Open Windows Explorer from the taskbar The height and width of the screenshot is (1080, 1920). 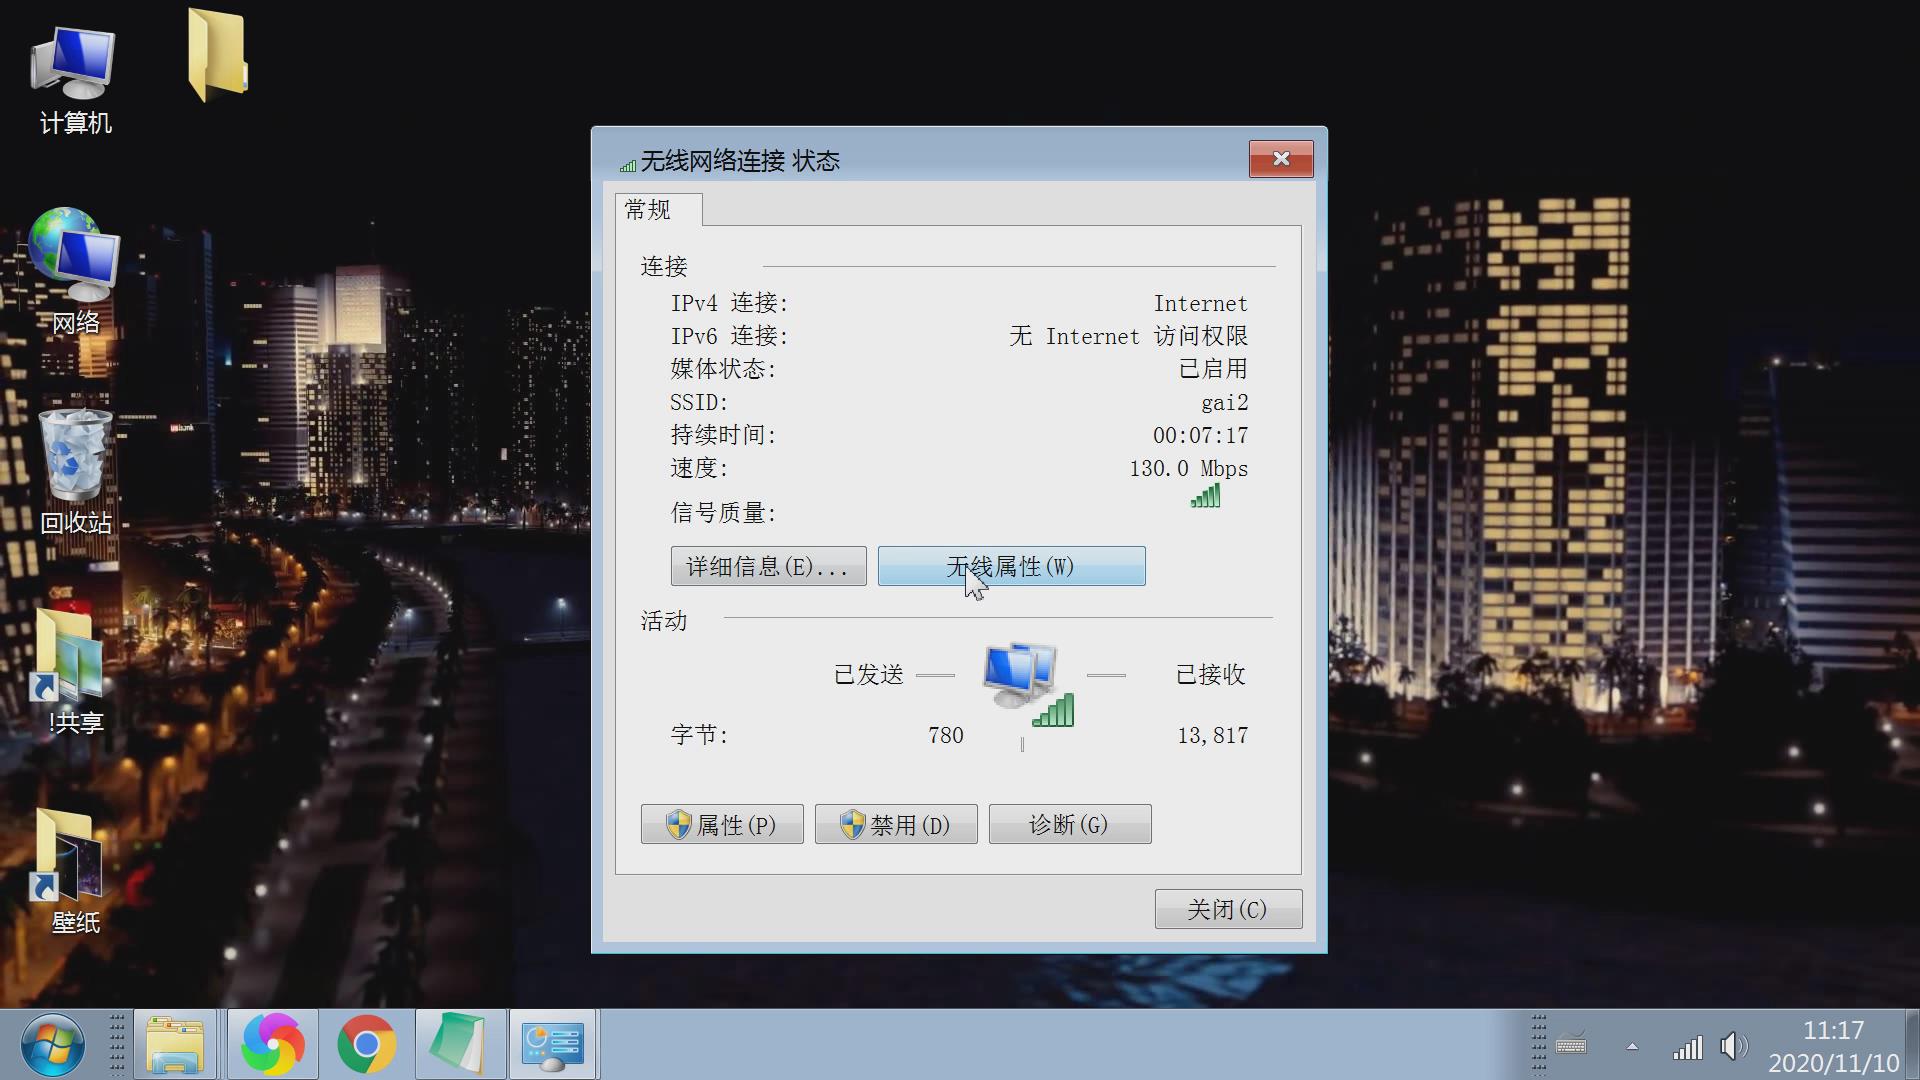[x=176, y=1044]
